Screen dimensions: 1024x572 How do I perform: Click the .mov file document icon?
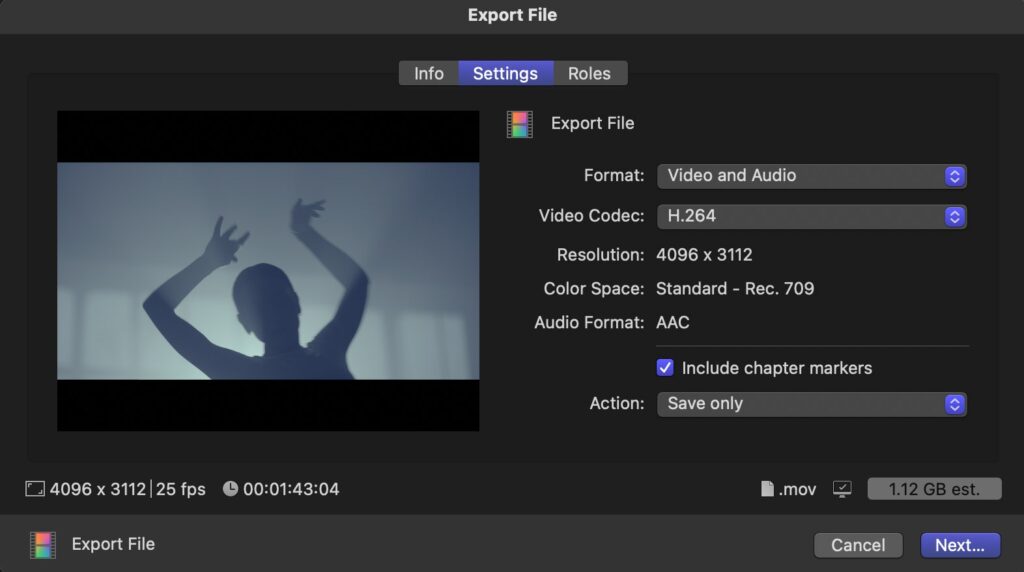pos(767,489)
